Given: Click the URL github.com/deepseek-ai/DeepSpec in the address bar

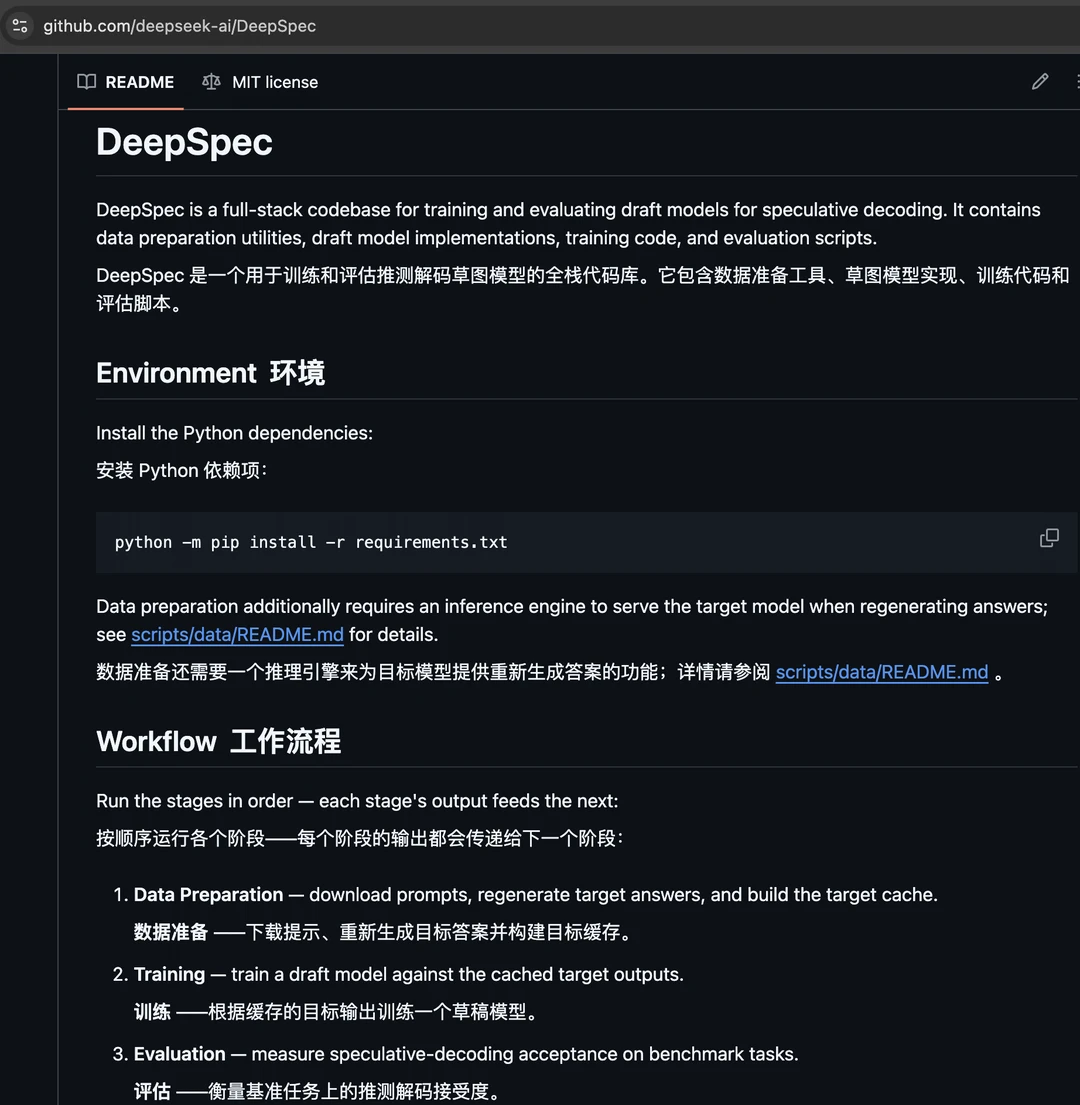Looking at the screenshot, I should point(180,26).
